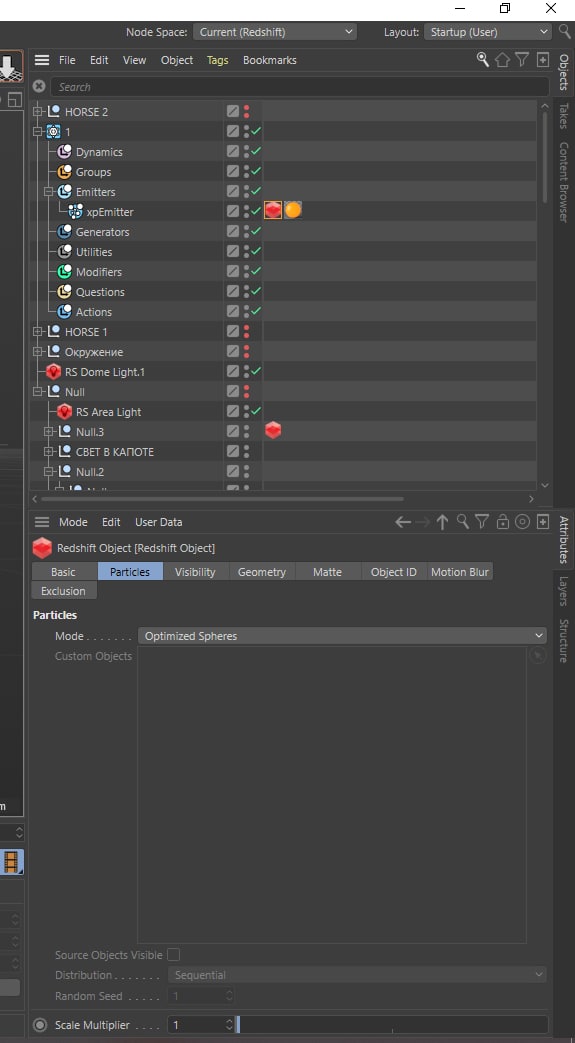Toggle the Attribute Manager mode lock circle icon

[x=522, y=522]
